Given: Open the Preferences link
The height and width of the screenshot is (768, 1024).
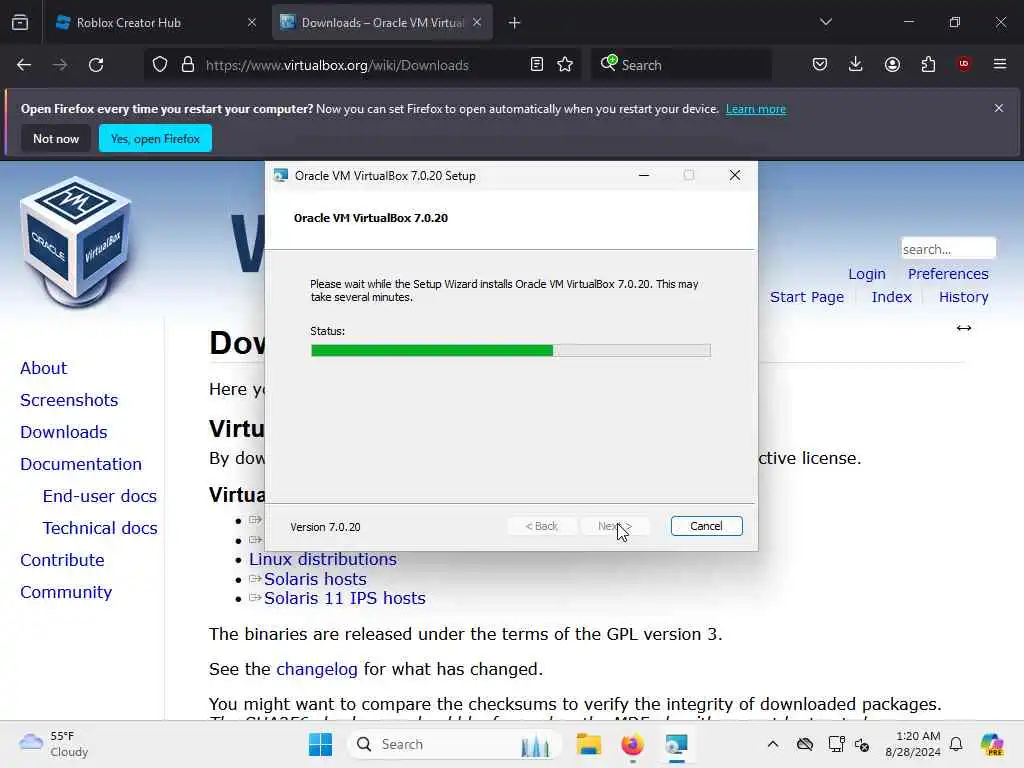Looking at the screenshot, I should pos(948,274).
